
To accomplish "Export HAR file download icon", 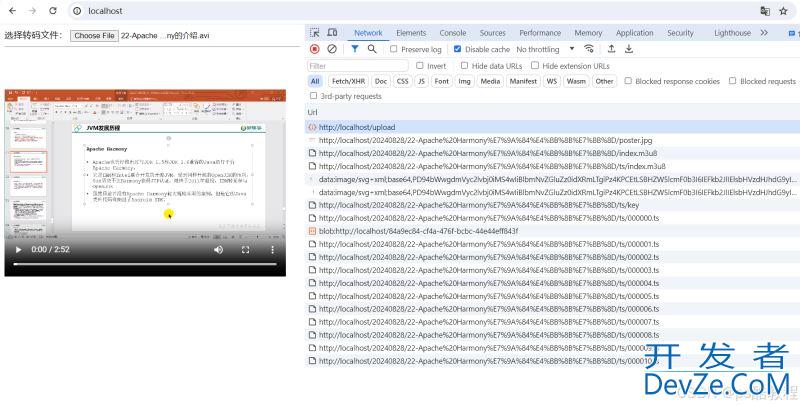I will pos(629,49).
